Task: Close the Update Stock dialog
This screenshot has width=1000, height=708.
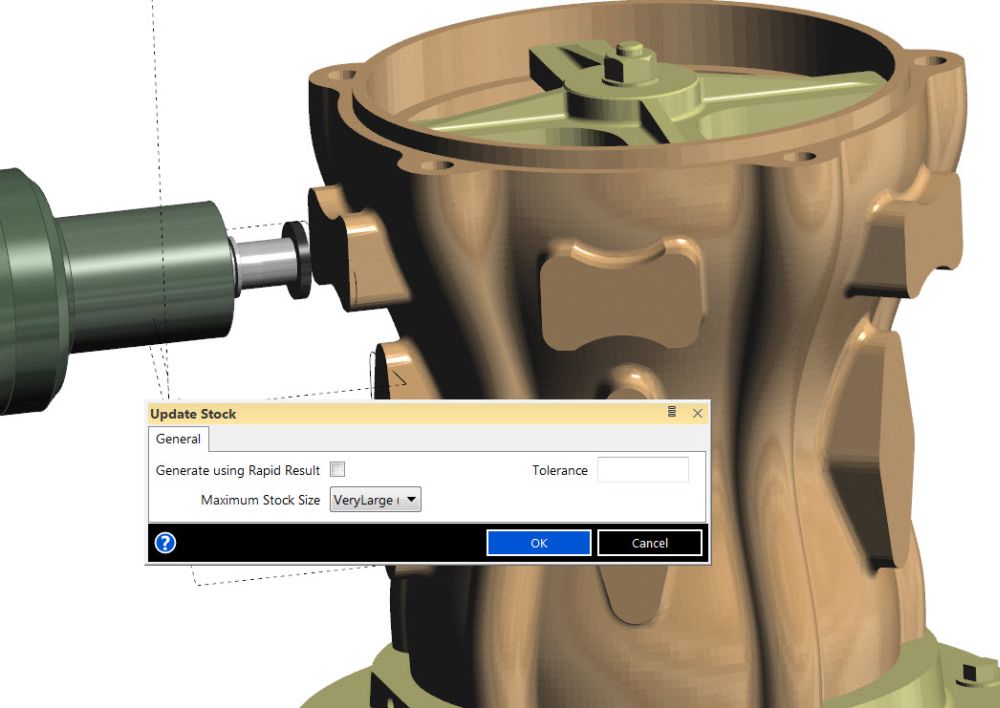Action: point(697,413)
